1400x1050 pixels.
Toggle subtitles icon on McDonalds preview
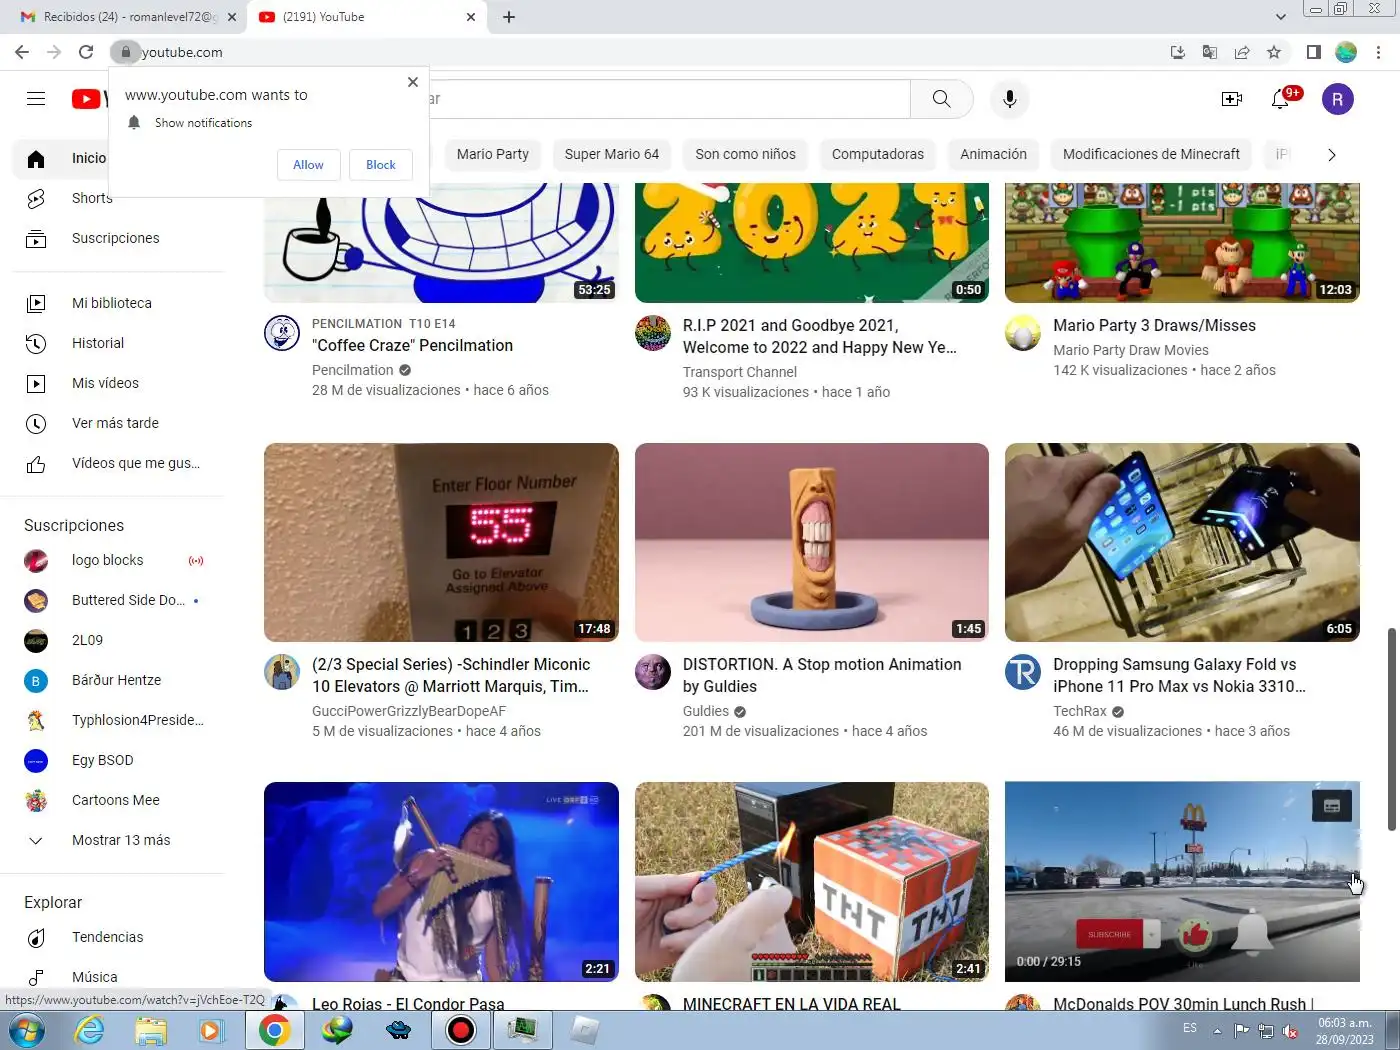(1332, 806)
